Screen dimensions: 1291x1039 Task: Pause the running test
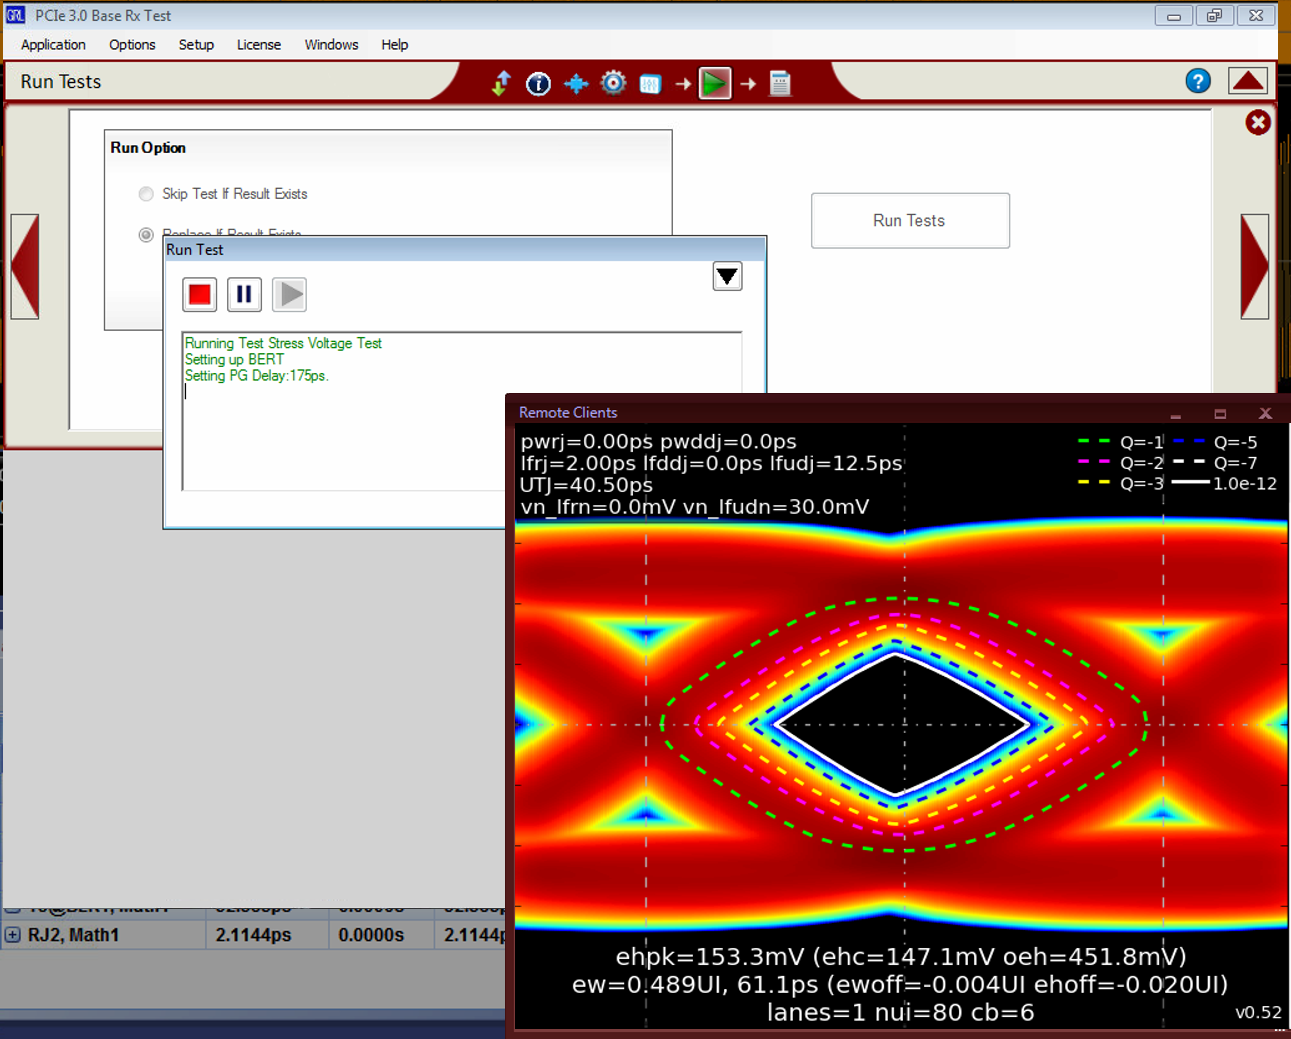(244, 294)
